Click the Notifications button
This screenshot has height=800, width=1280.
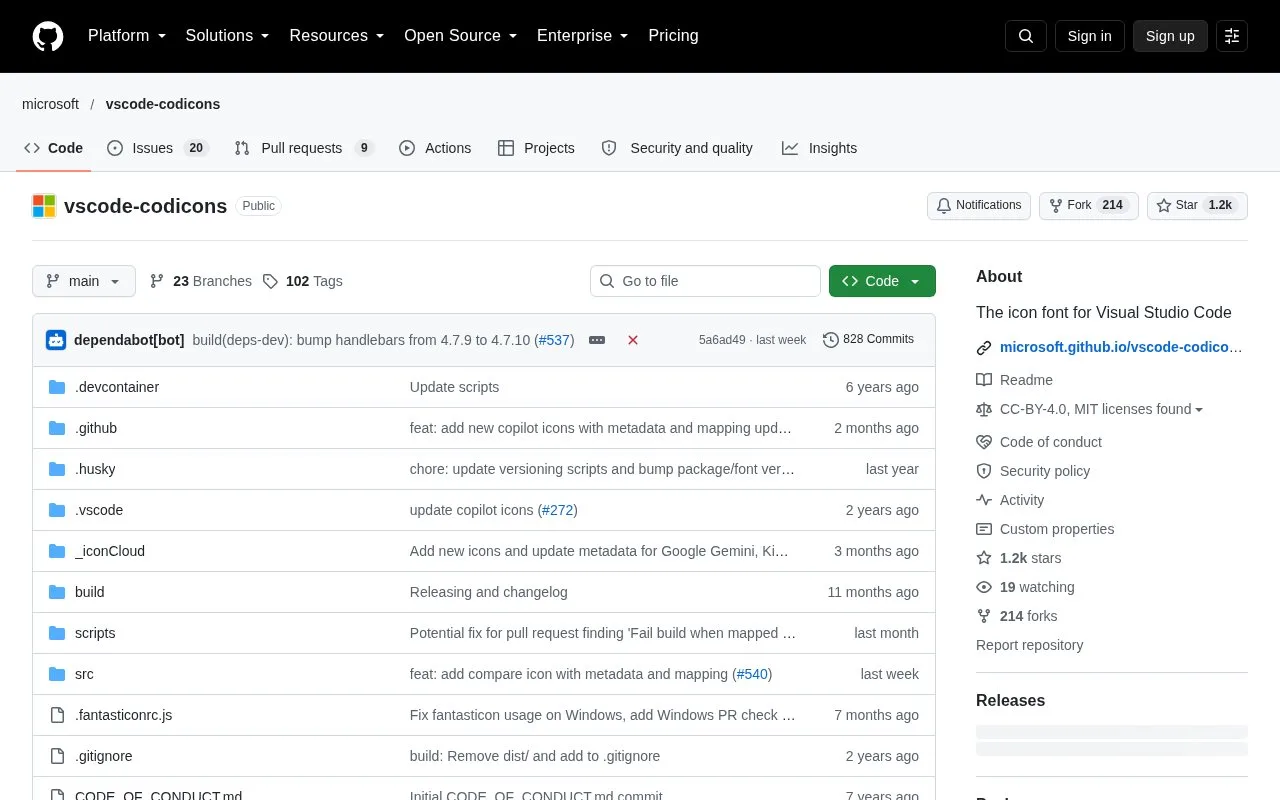[979, 206]
